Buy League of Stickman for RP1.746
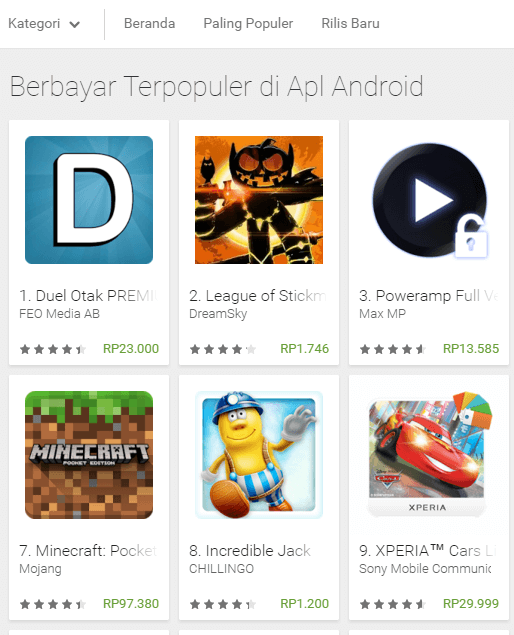Screen dimensions: 514x635 tap(305, 349)
